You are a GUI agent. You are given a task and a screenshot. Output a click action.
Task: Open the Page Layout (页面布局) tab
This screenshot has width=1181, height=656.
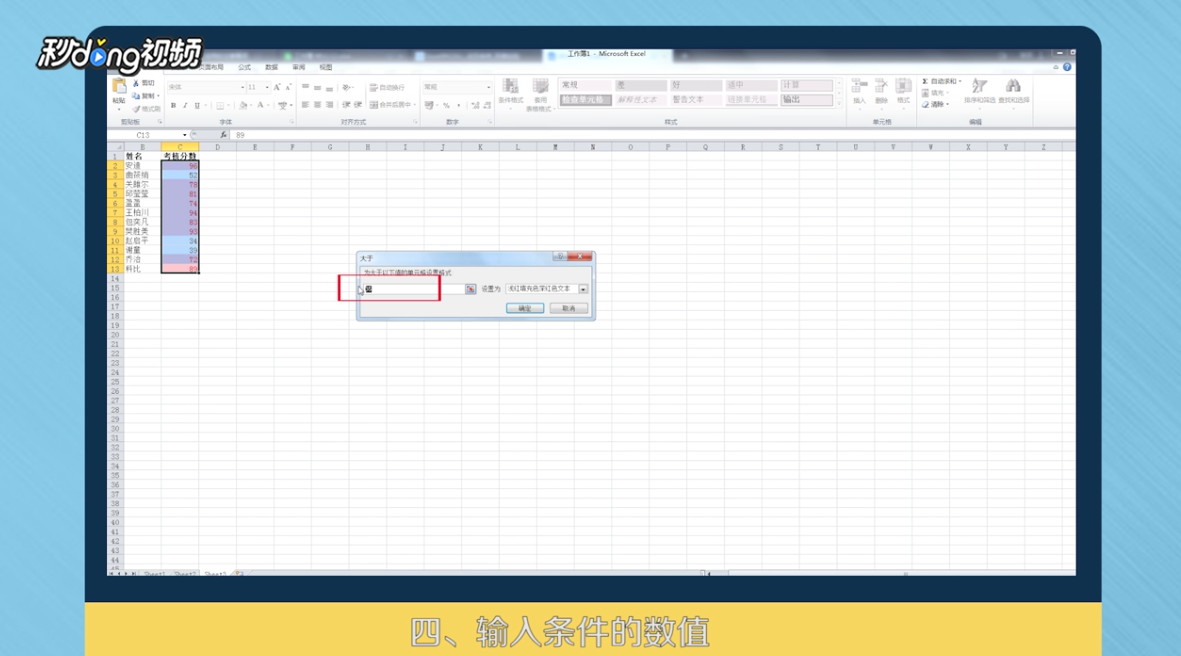point(211,68)
